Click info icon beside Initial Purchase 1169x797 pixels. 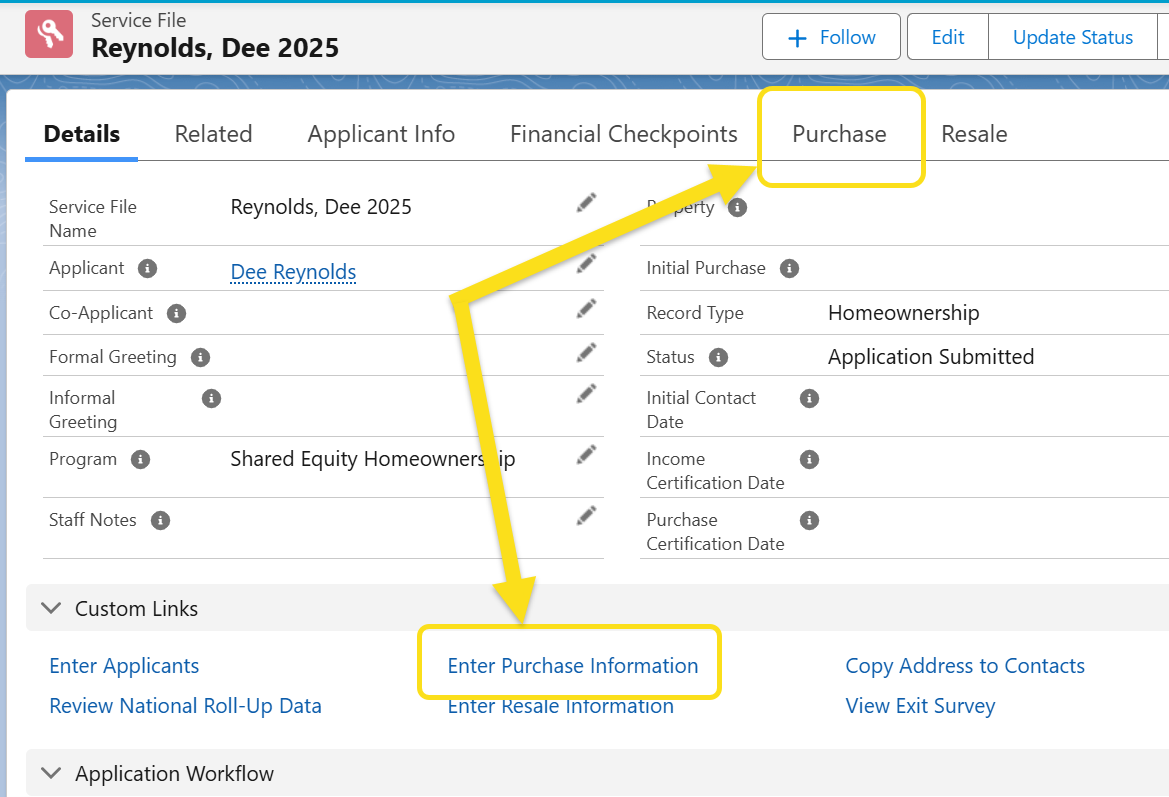[789, 269]
